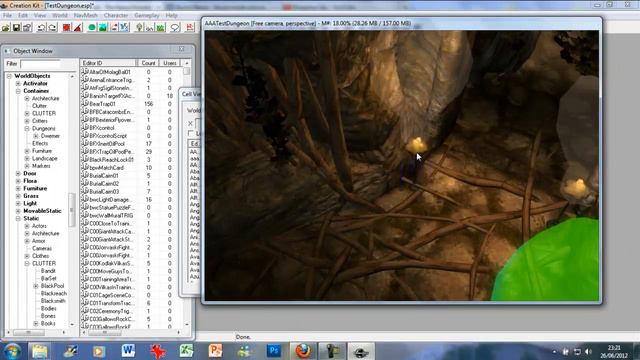Screen dimensions: 640x360
Task: Click the open/load data files toolbar icon
Action: [x=6, y=27]
